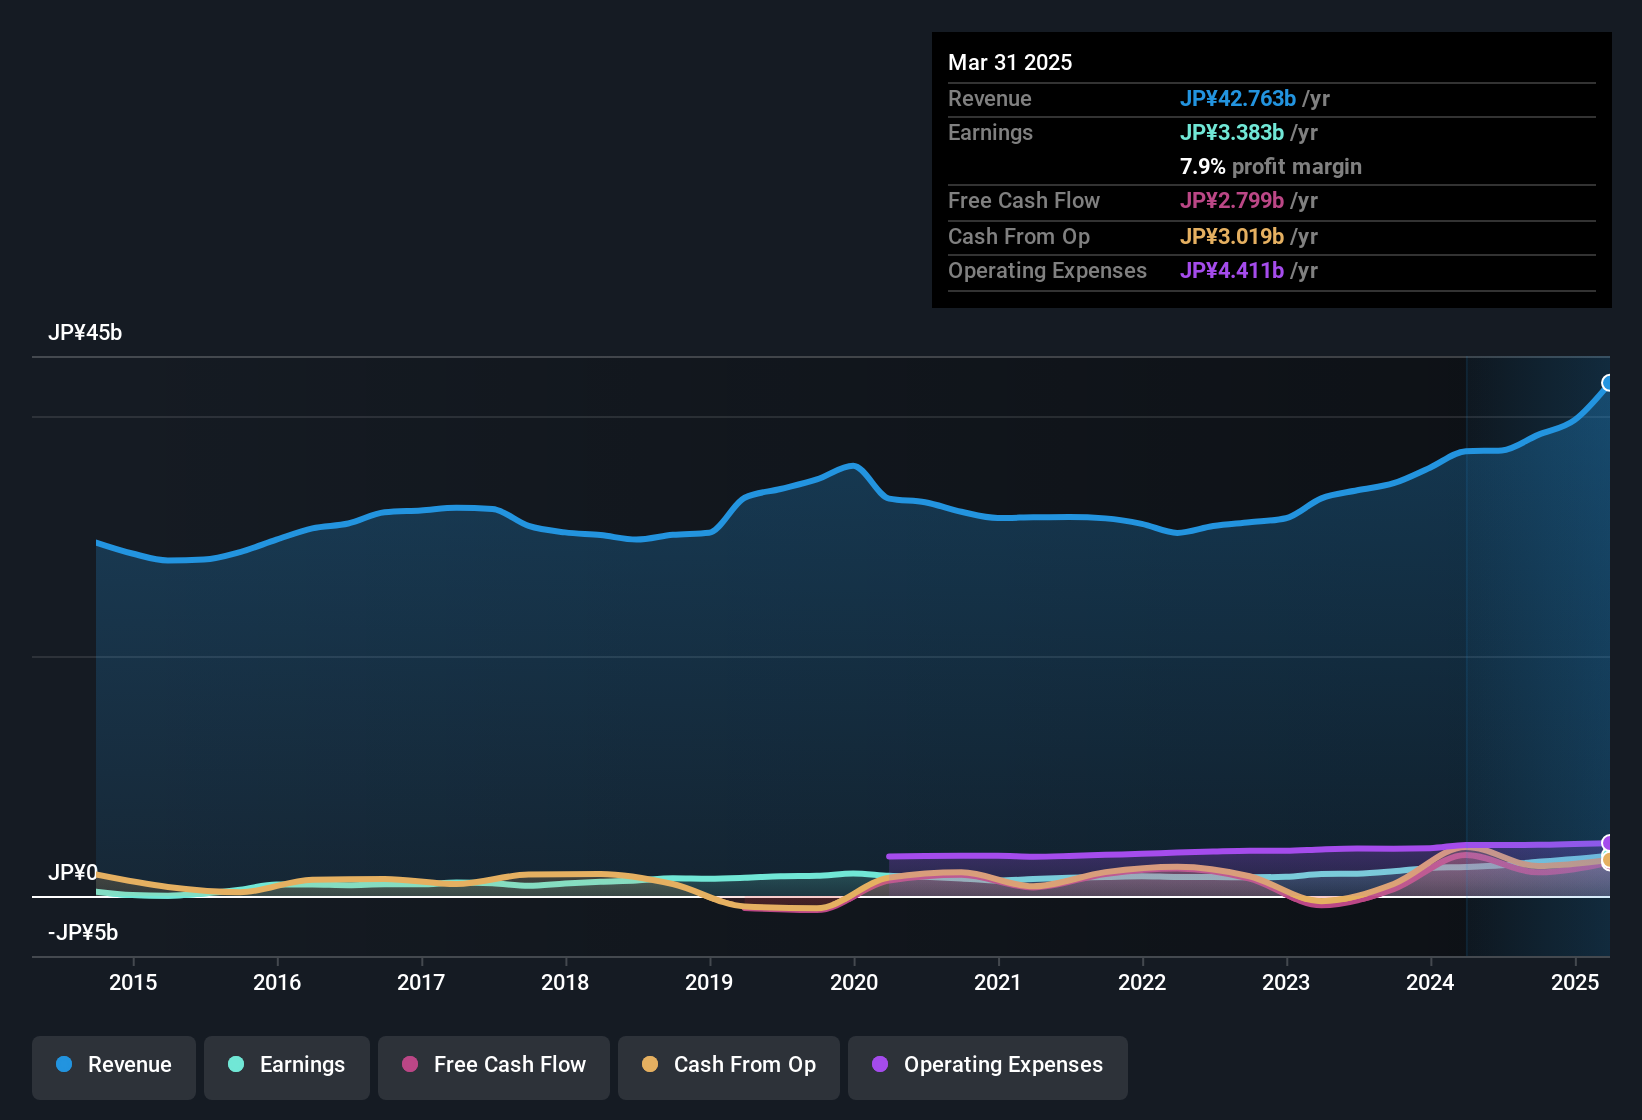Image resolution: width=1642 pixels, height=1120 pixels.
Task: Click the Cash From Op orange endpoint marker
Action: click(x=1608, y=860)
